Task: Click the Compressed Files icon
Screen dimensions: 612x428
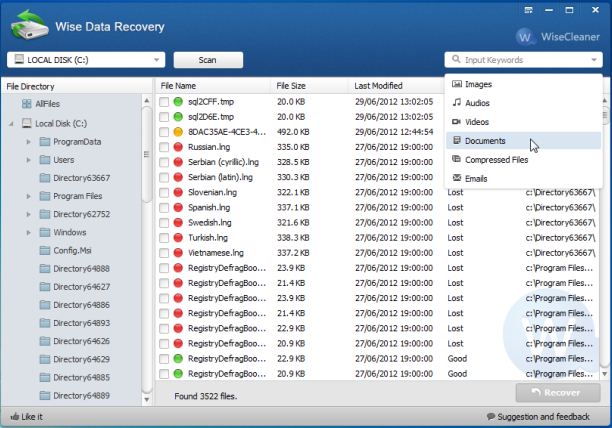Action: click(456, 159)
